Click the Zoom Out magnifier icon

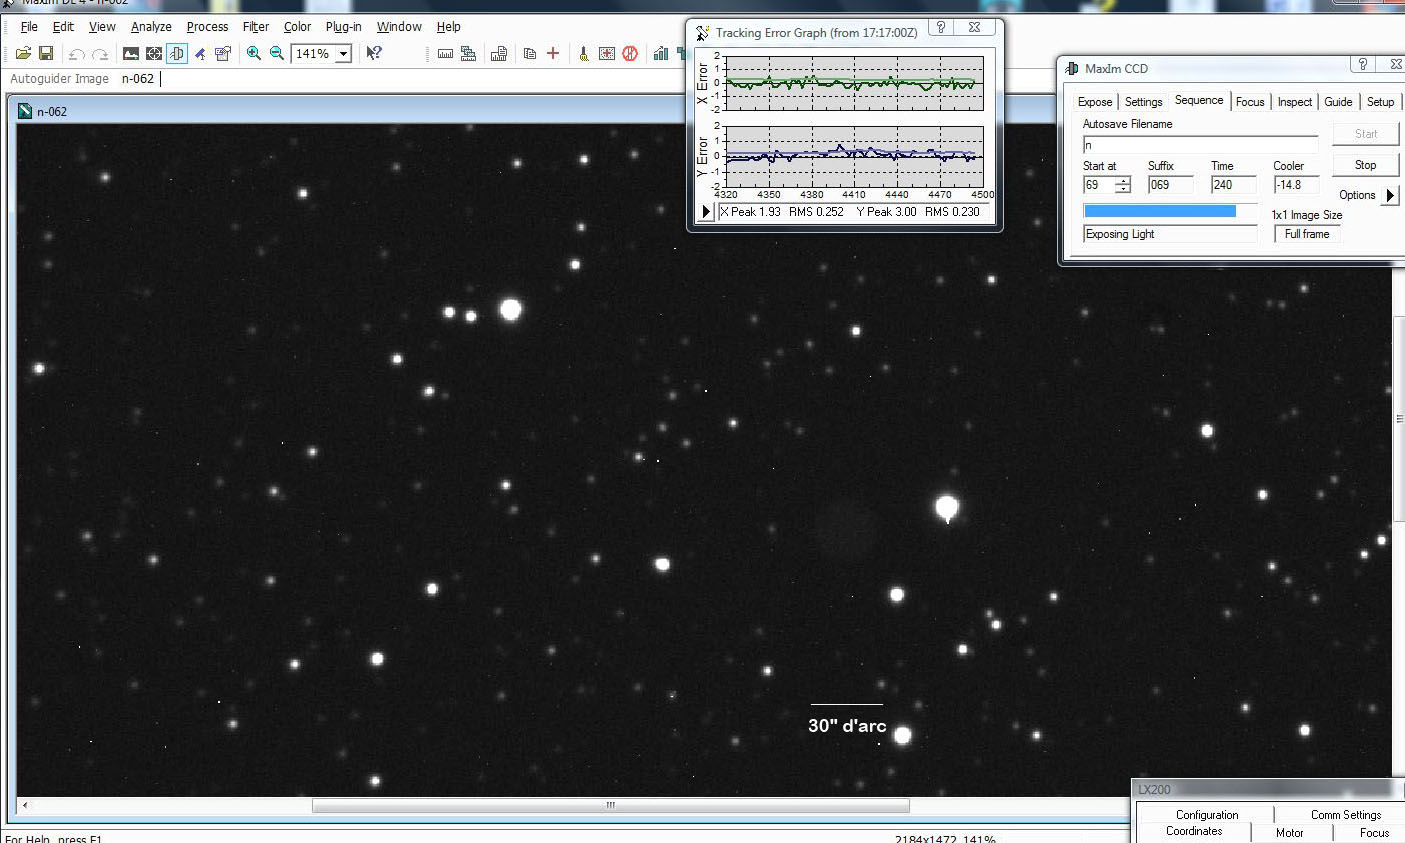(x=277, y=54)
